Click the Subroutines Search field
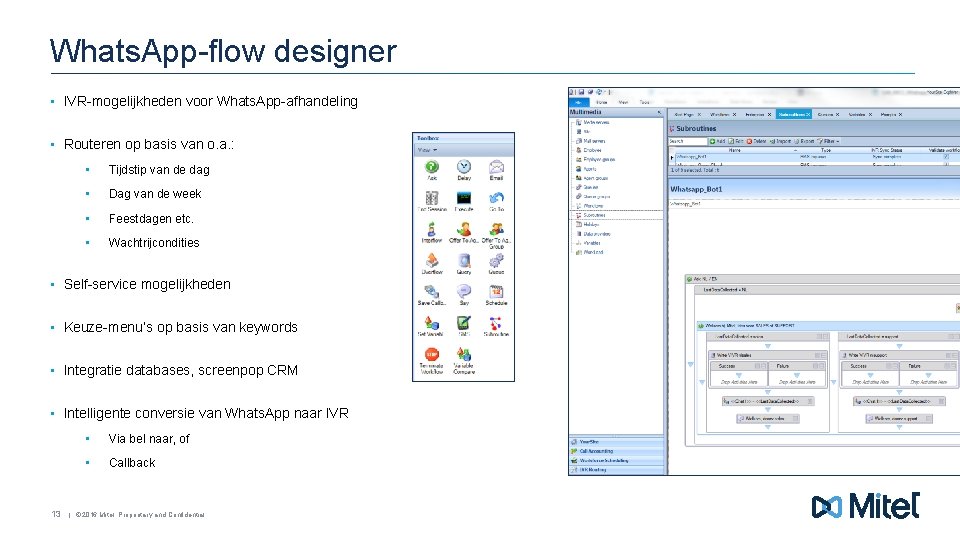The image size is (960, 540). click(x=688, y=141)
